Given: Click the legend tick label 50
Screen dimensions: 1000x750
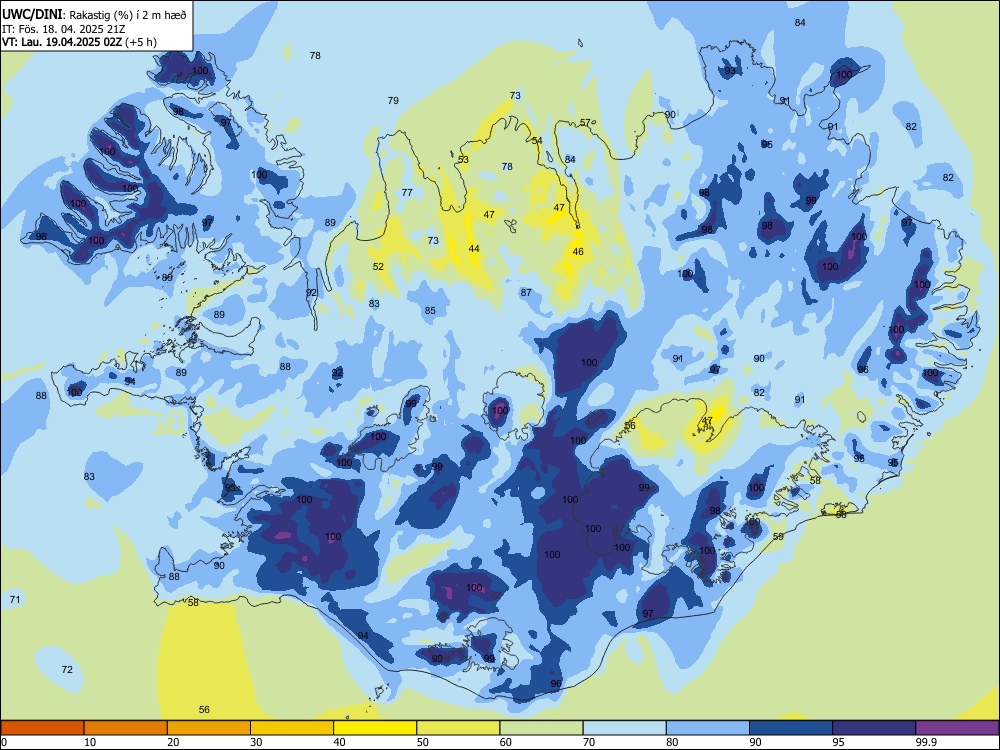Looking at the screenshot, I should (423, 742).
